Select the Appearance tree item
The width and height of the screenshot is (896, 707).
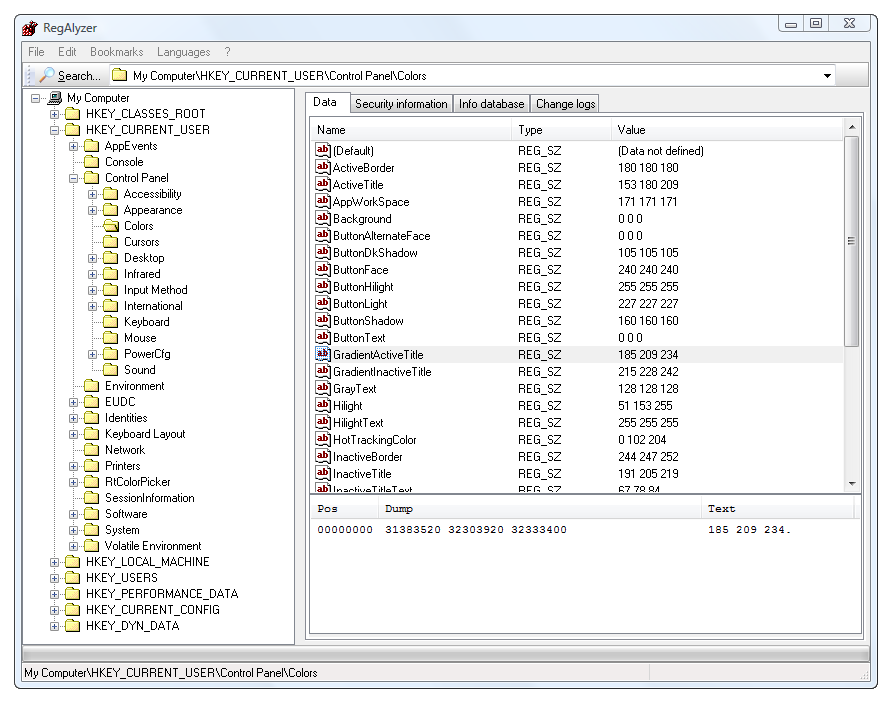(x=153, y=210)
